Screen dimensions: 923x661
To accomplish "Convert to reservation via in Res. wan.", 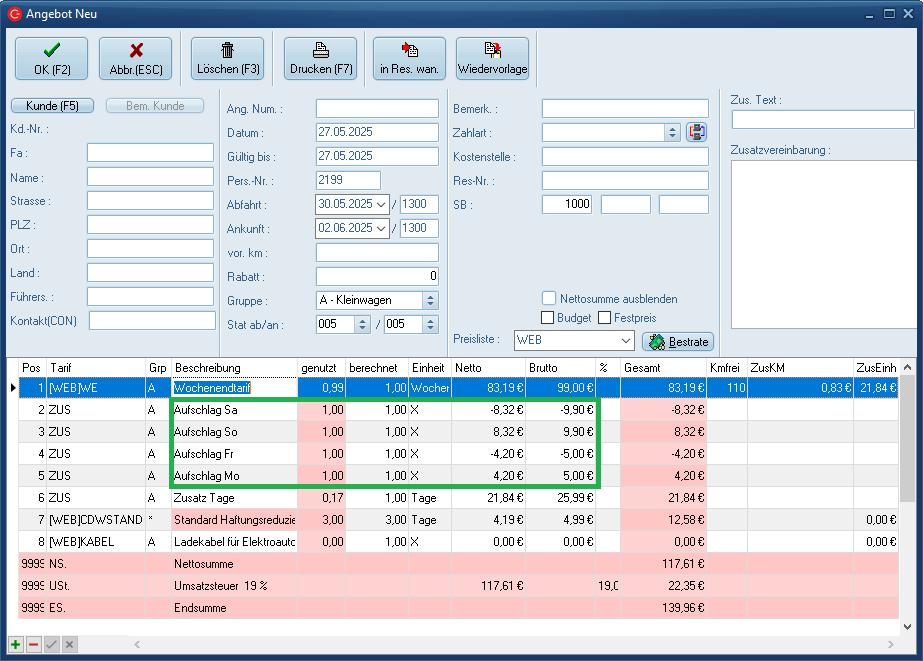I will tap(409, 59).
